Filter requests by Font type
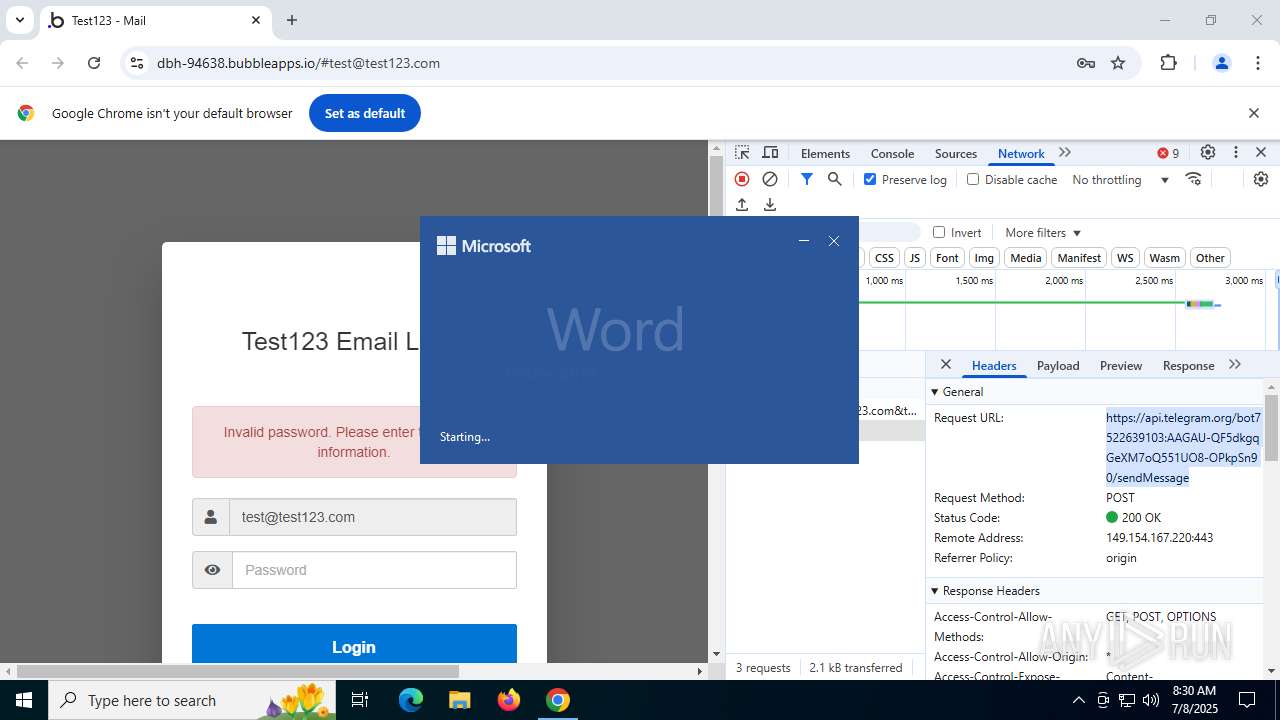 click(x=947, y=257)
